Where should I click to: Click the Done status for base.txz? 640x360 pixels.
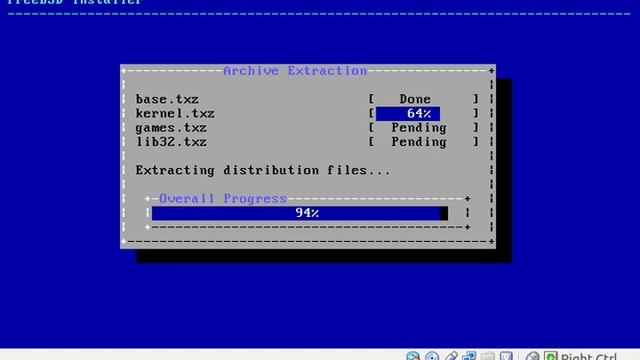point(415,99)
